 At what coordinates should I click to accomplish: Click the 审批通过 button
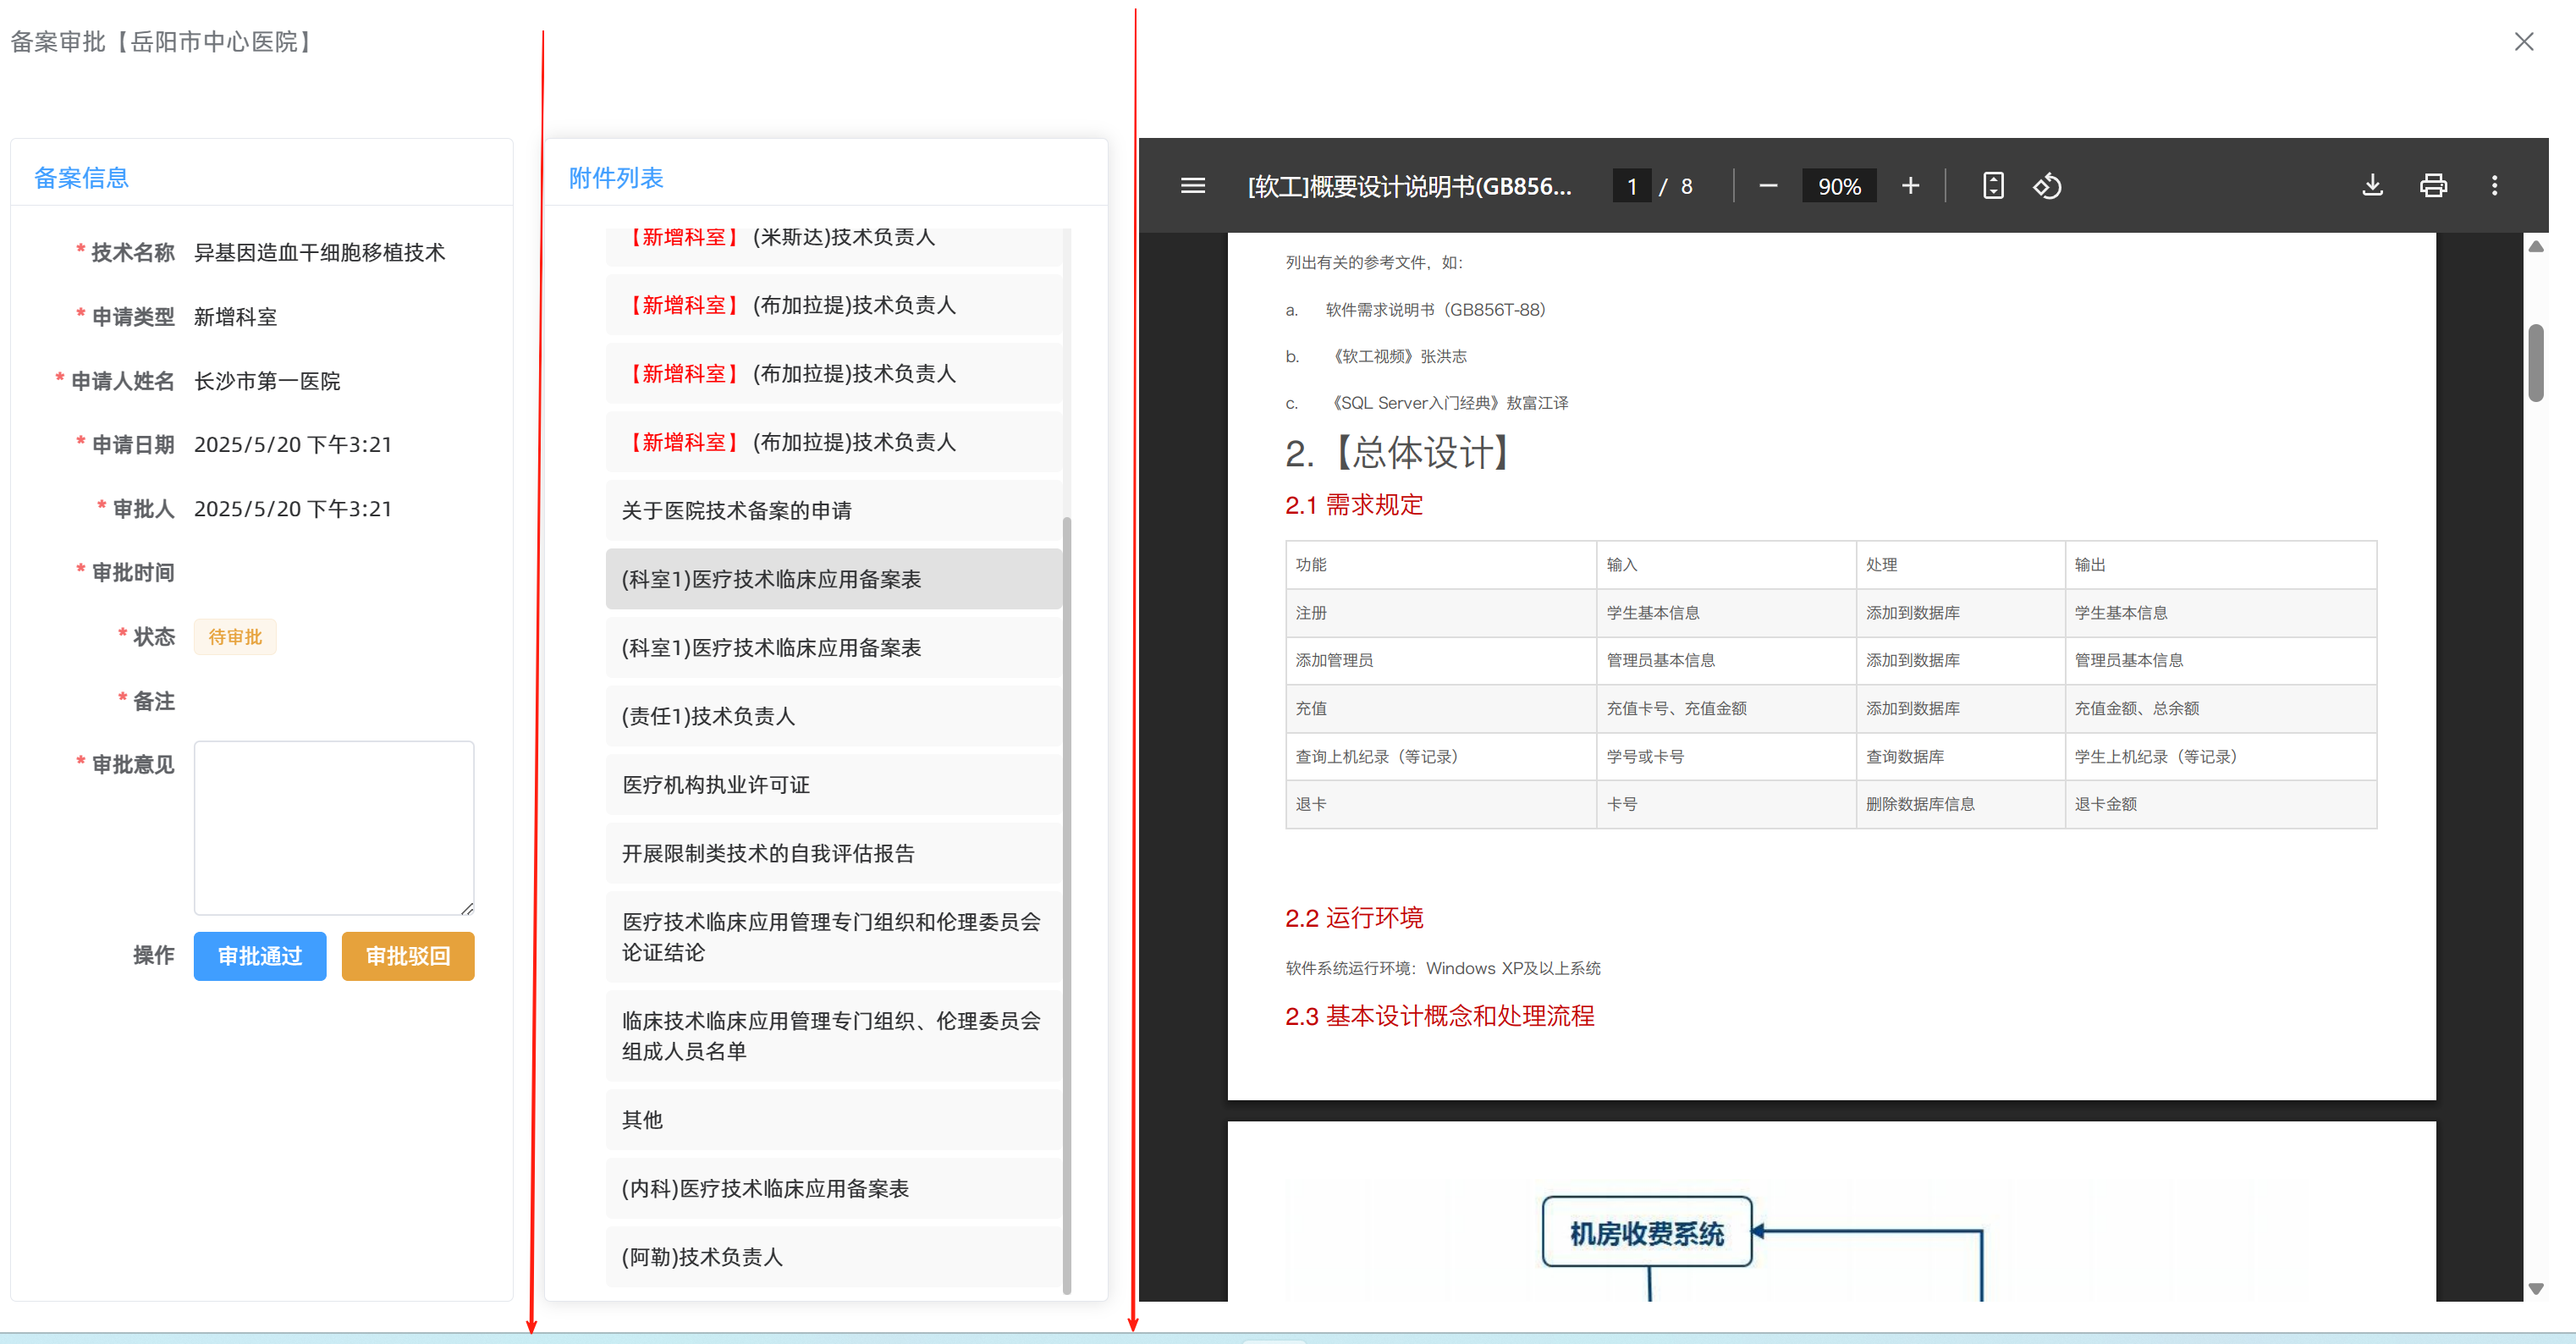tap(260, 956)
